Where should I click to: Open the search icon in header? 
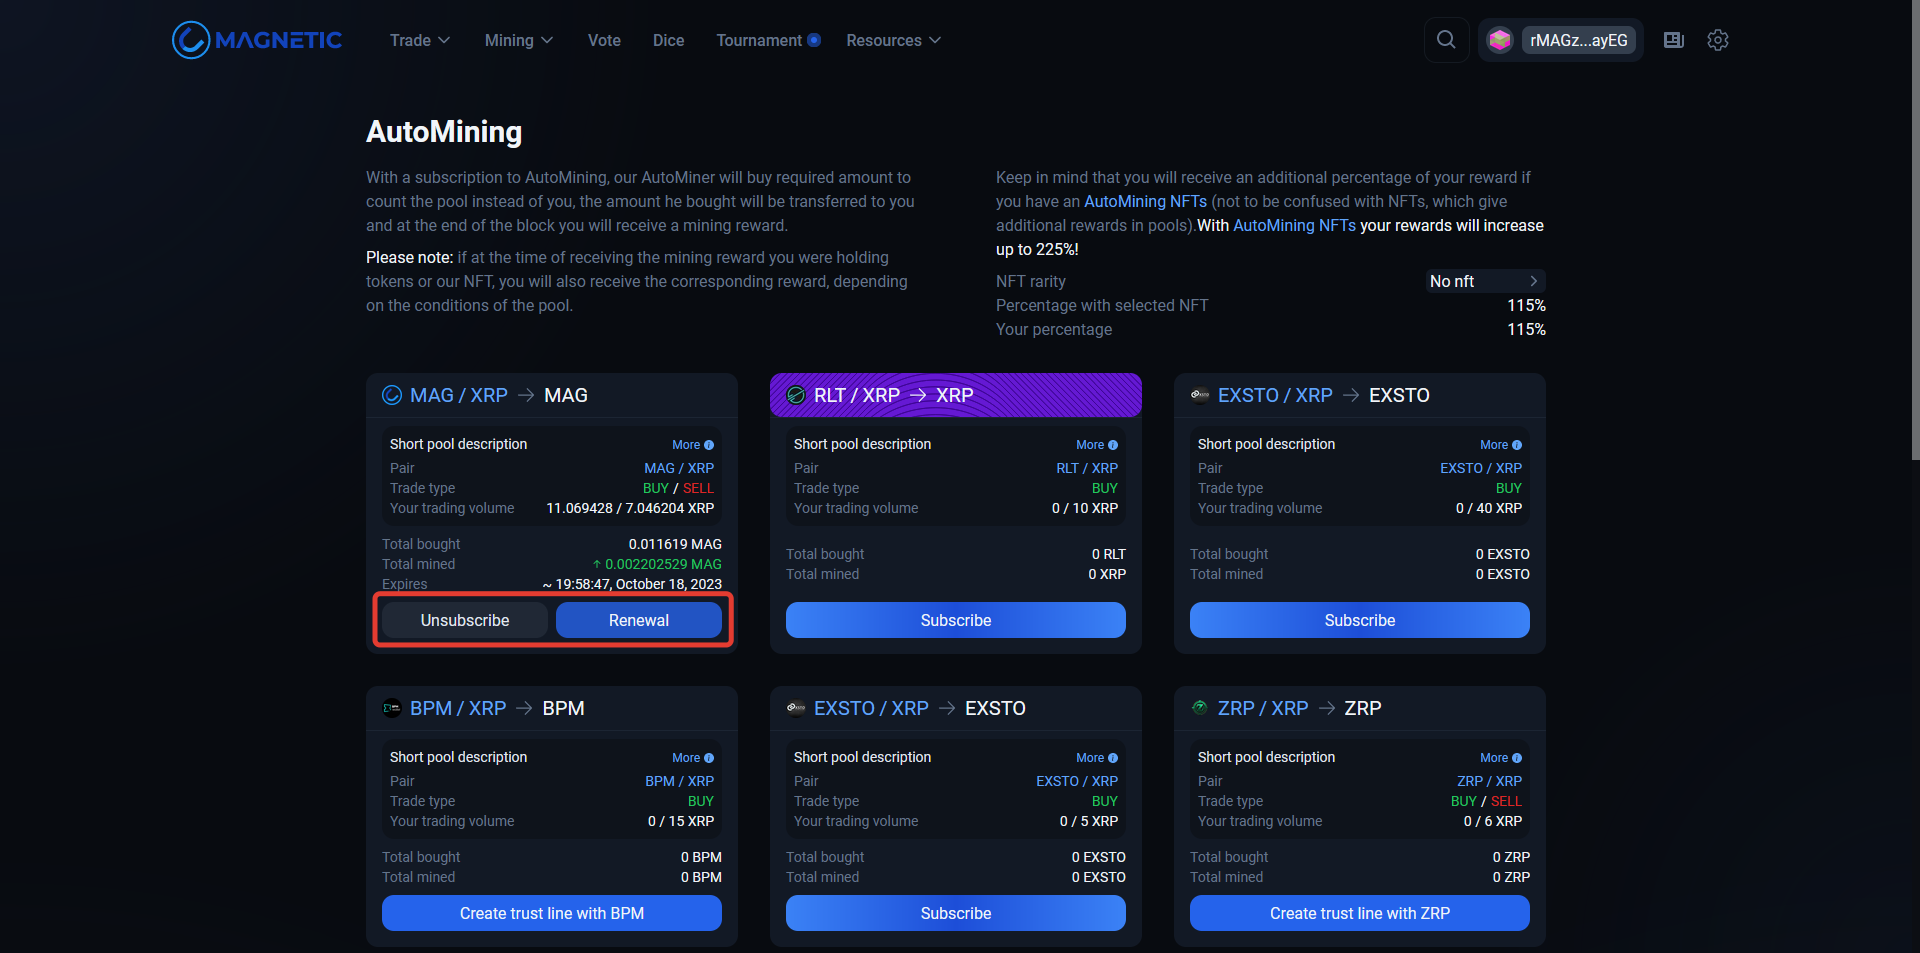tap(1446, 40)
